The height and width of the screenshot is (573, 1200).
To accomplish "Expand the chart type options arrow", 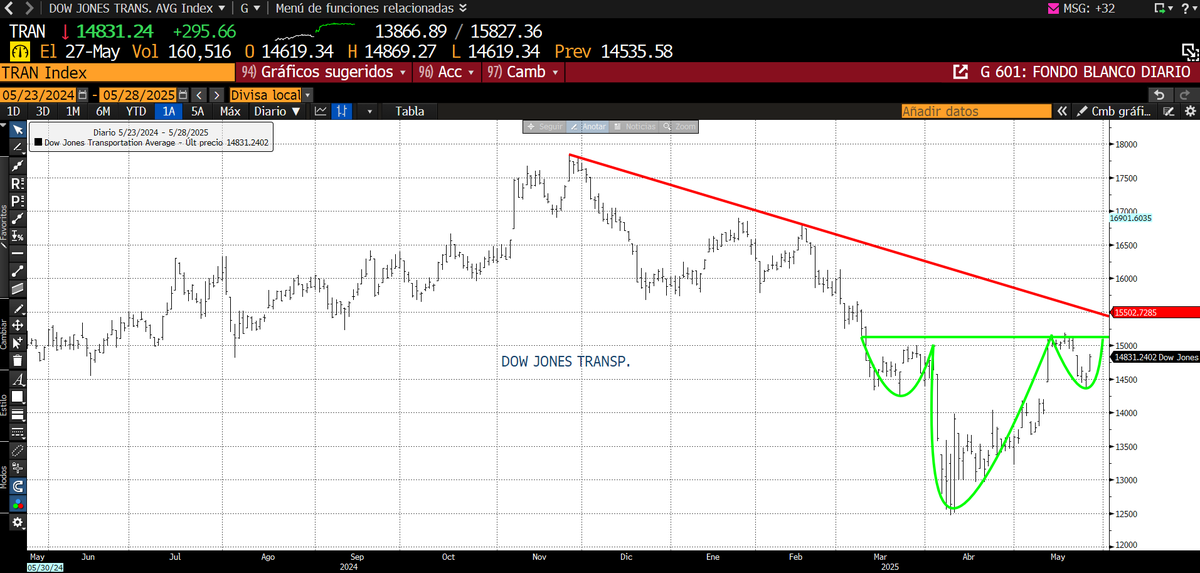I will [369, 111].
